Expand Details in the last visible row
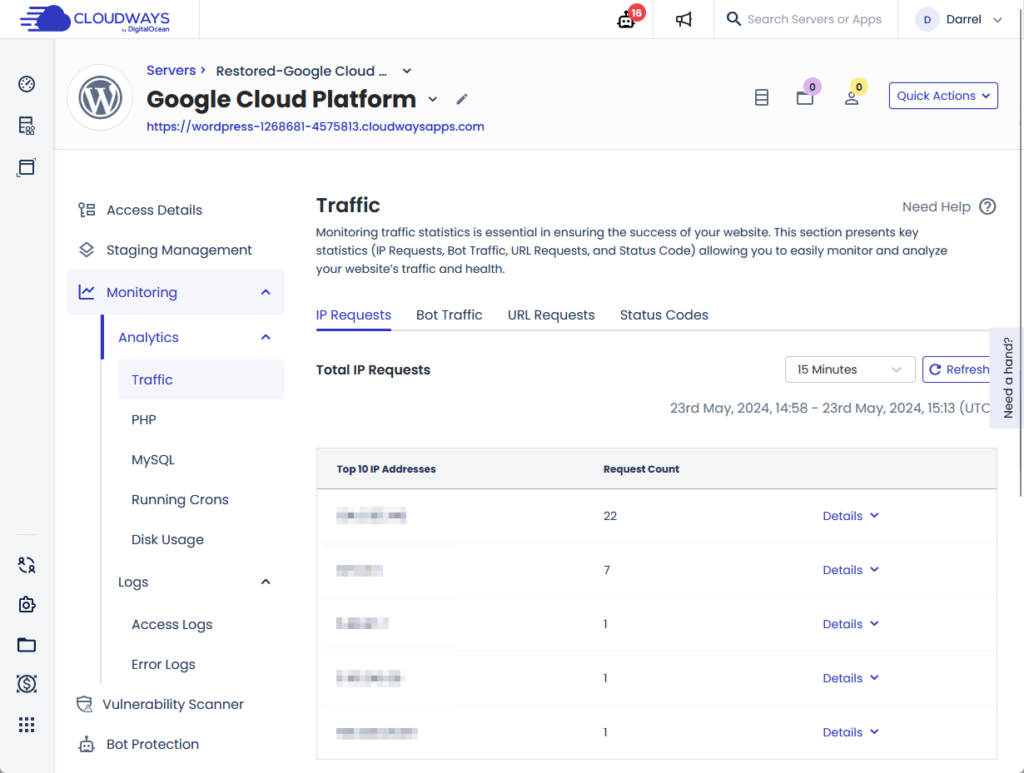Screen dimensions: 1024x773 pyautogui.click(x=851, y=733)
